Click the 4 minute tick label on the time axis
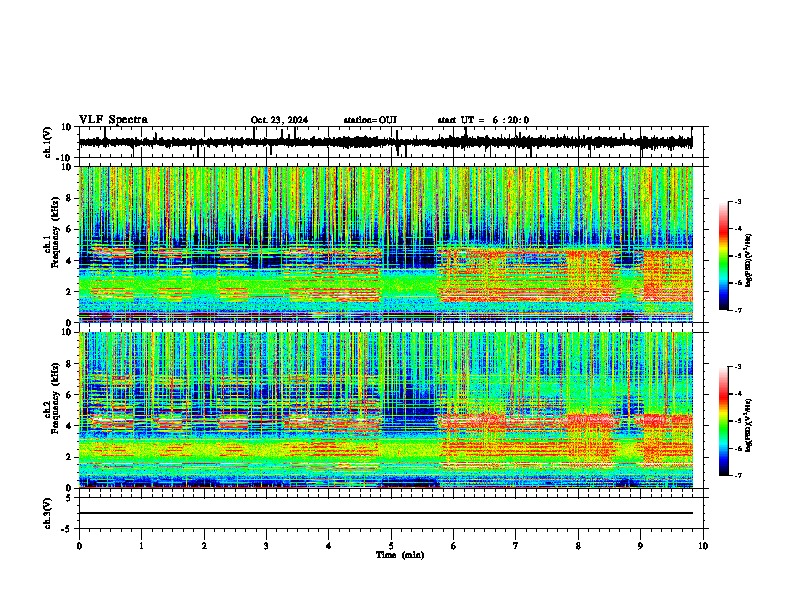Image resolution: width=792 pixels, height=612 pixels. click(329, 546)
